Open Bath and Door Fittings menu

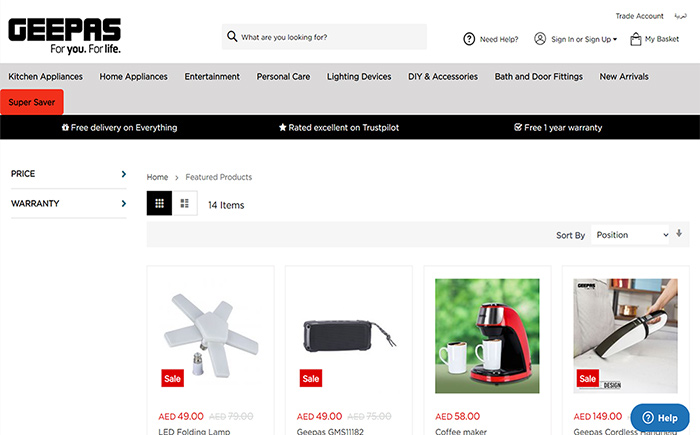coord(539,76)
